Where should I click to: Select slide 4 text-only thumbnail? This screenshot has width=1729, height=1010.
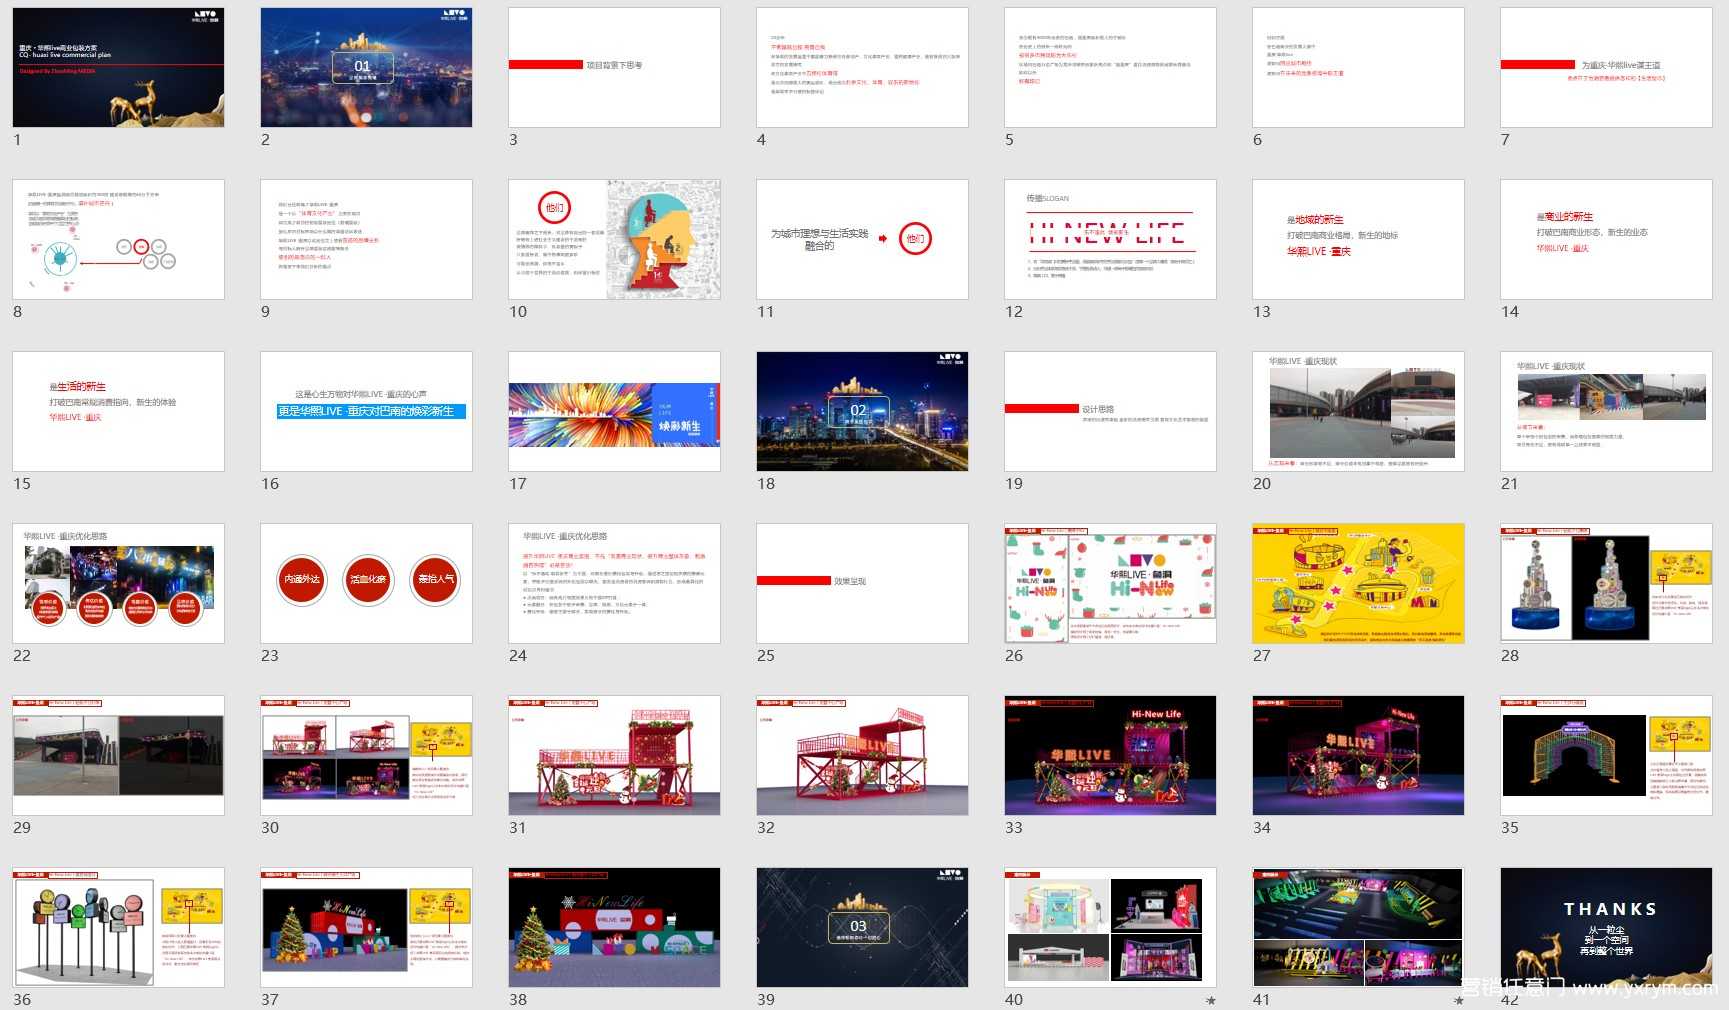pyautogui.click(x=862, y=67)
